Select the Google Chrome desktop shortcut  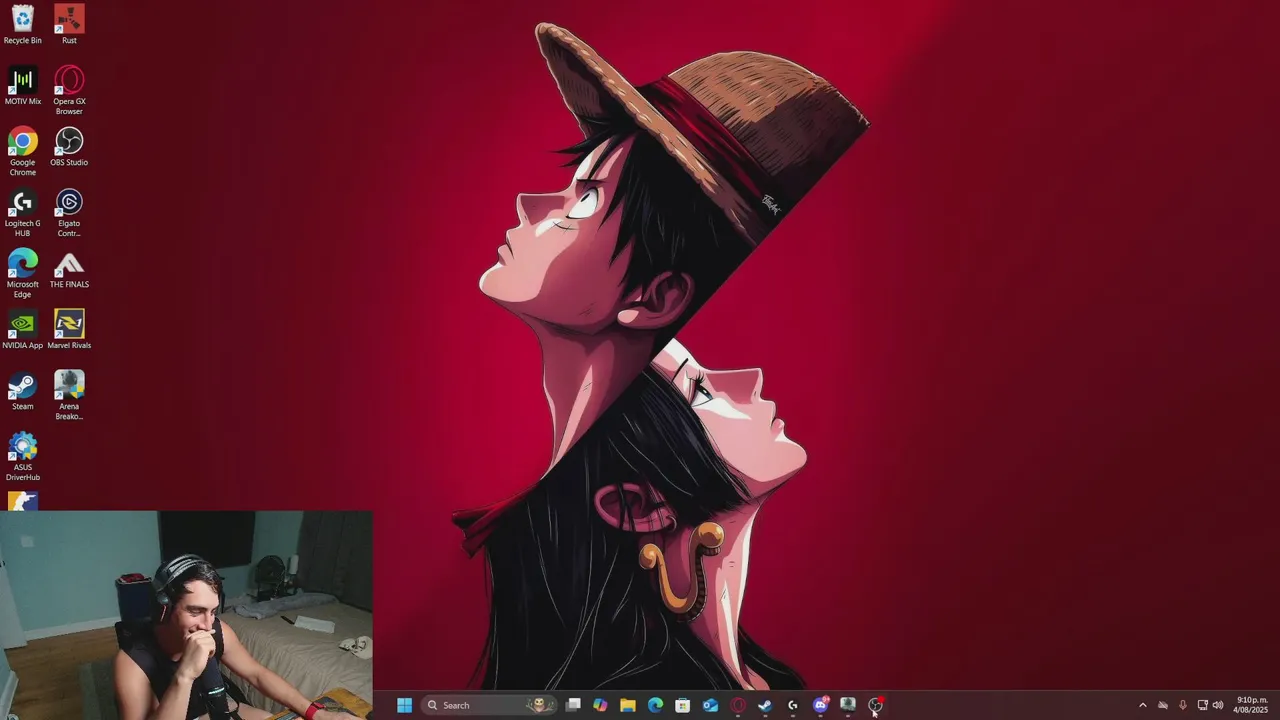click(22, 152)
